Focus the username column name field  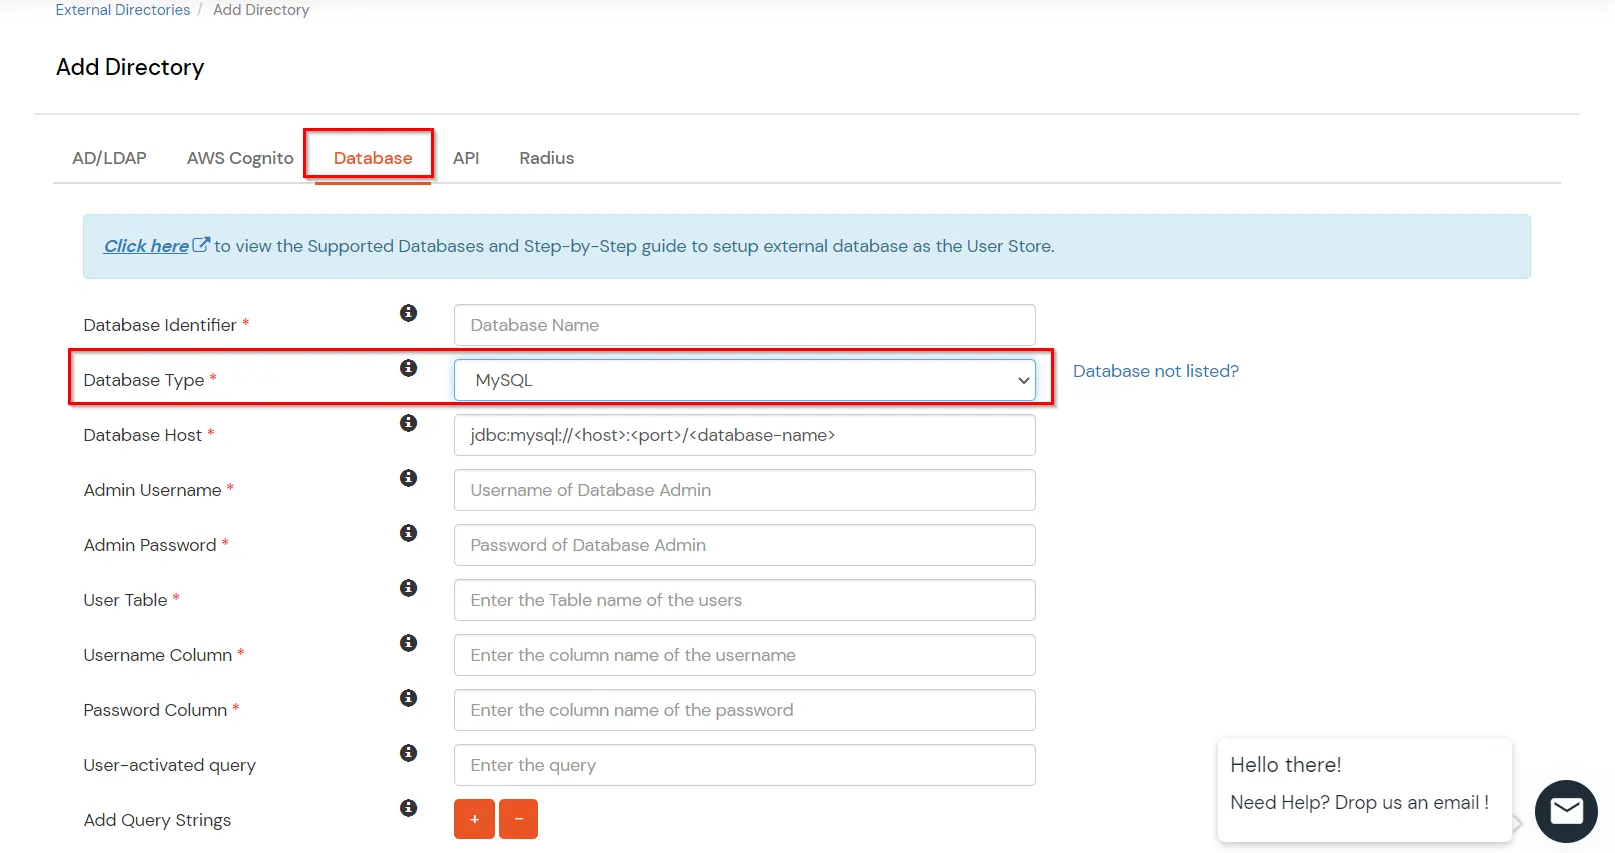point(744,655)
